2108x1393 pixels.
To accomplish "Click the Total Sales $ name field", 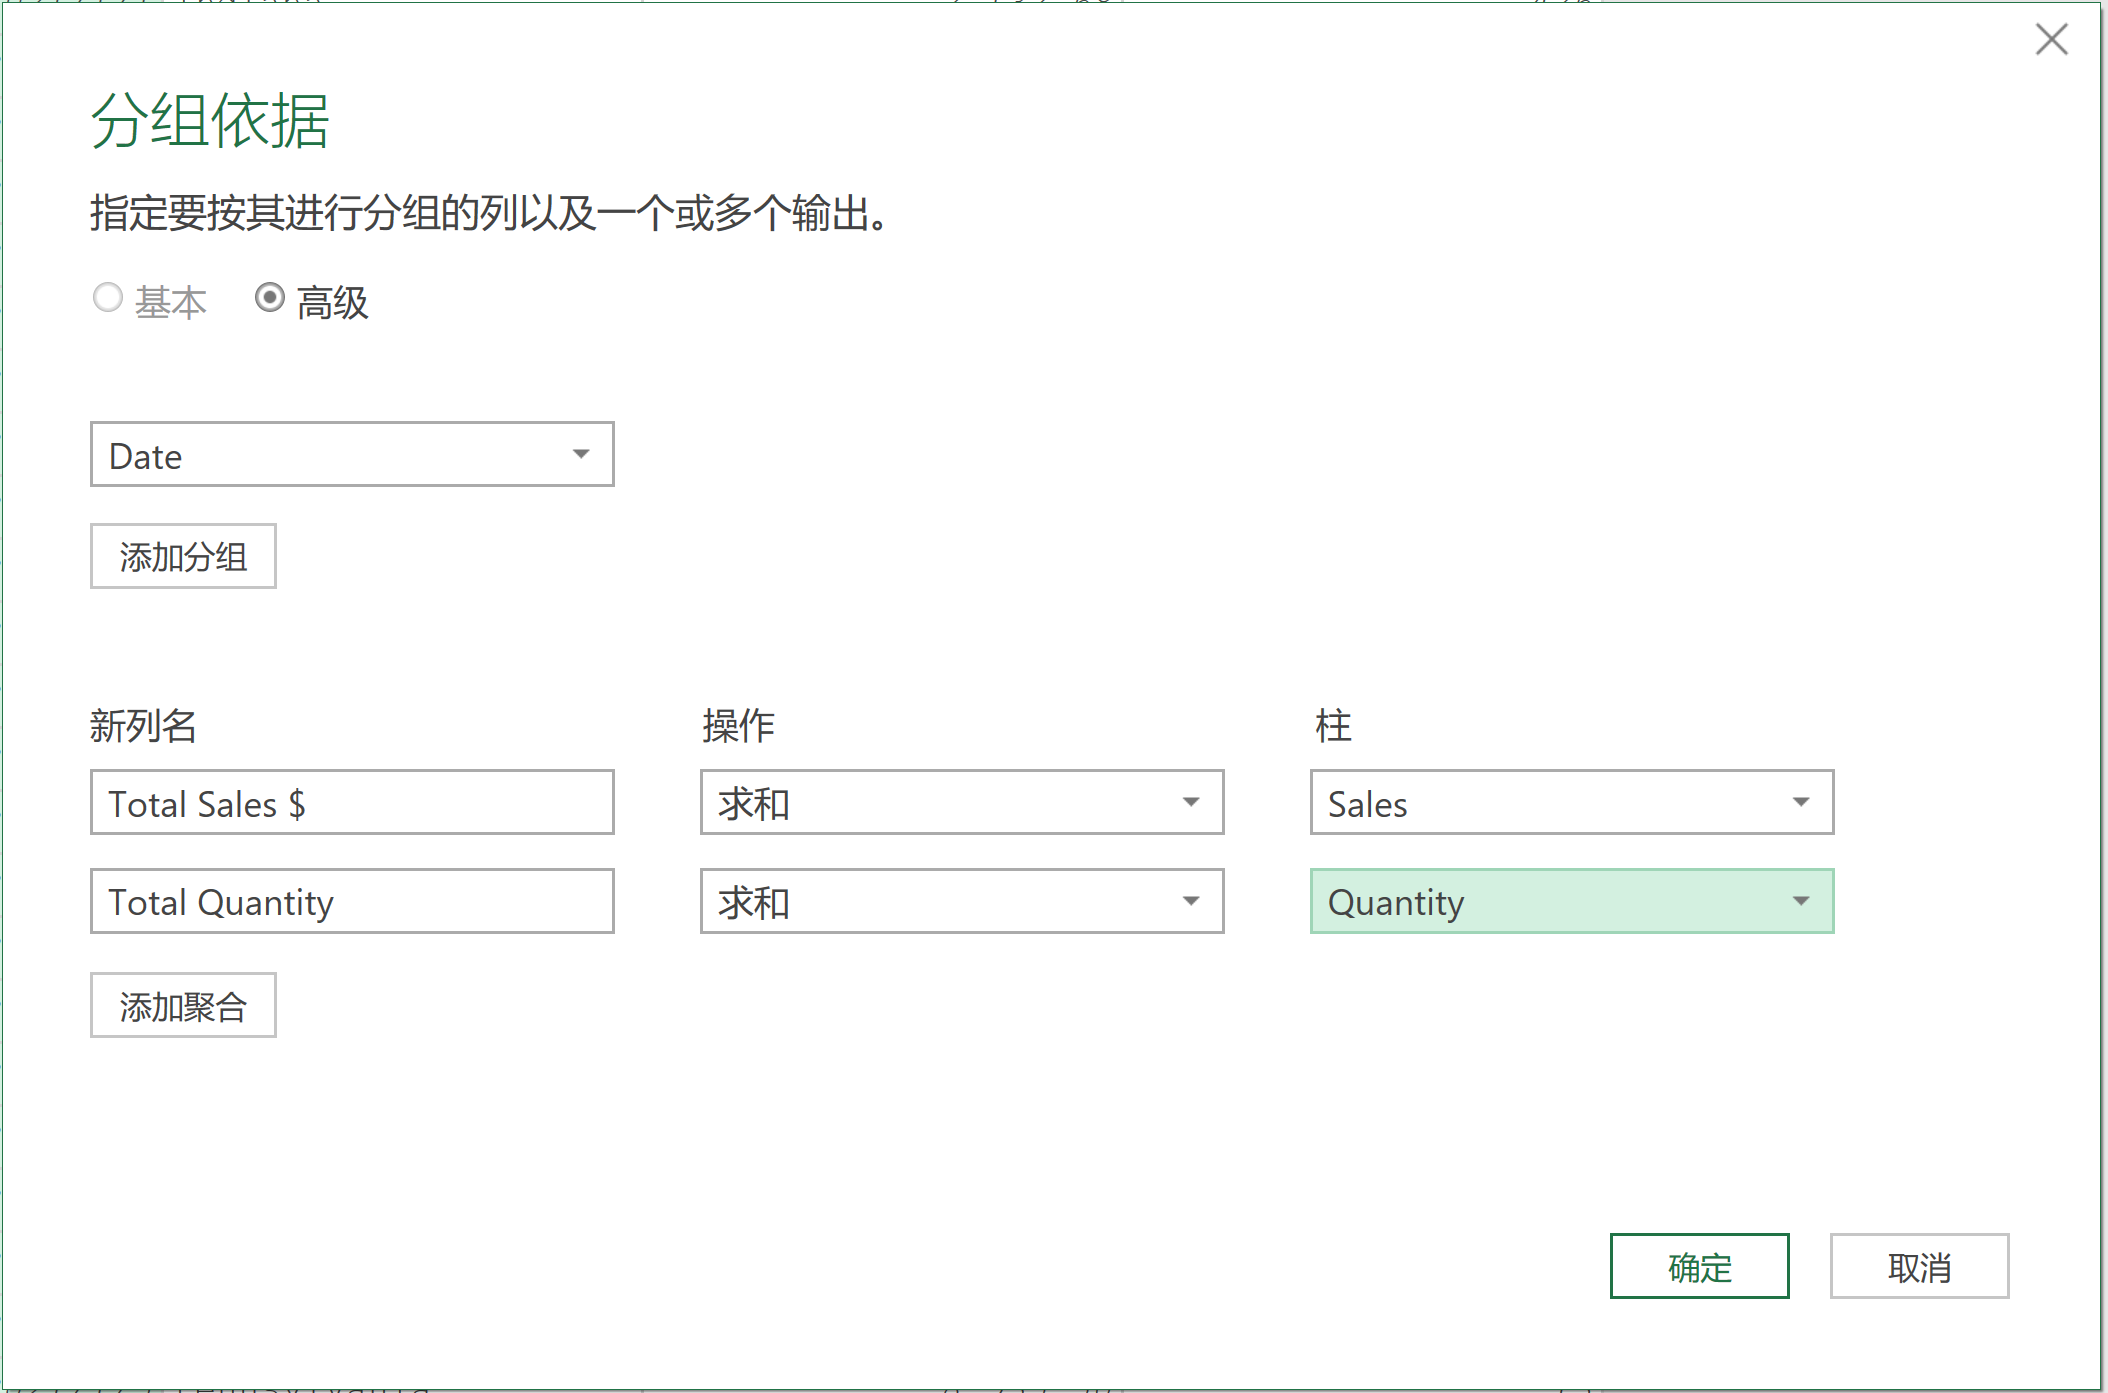I will click(x=352, y=803).
